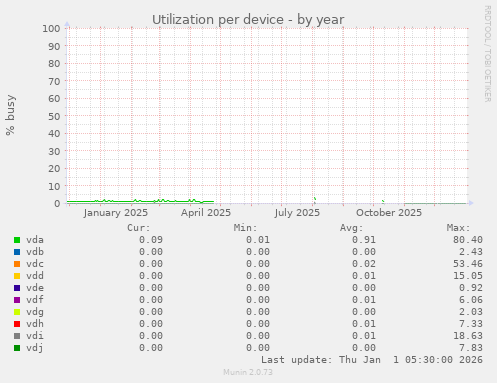Click the 'April 2025' axis label
This screenshot has width=497, height=383.
(x=206, y=213)
